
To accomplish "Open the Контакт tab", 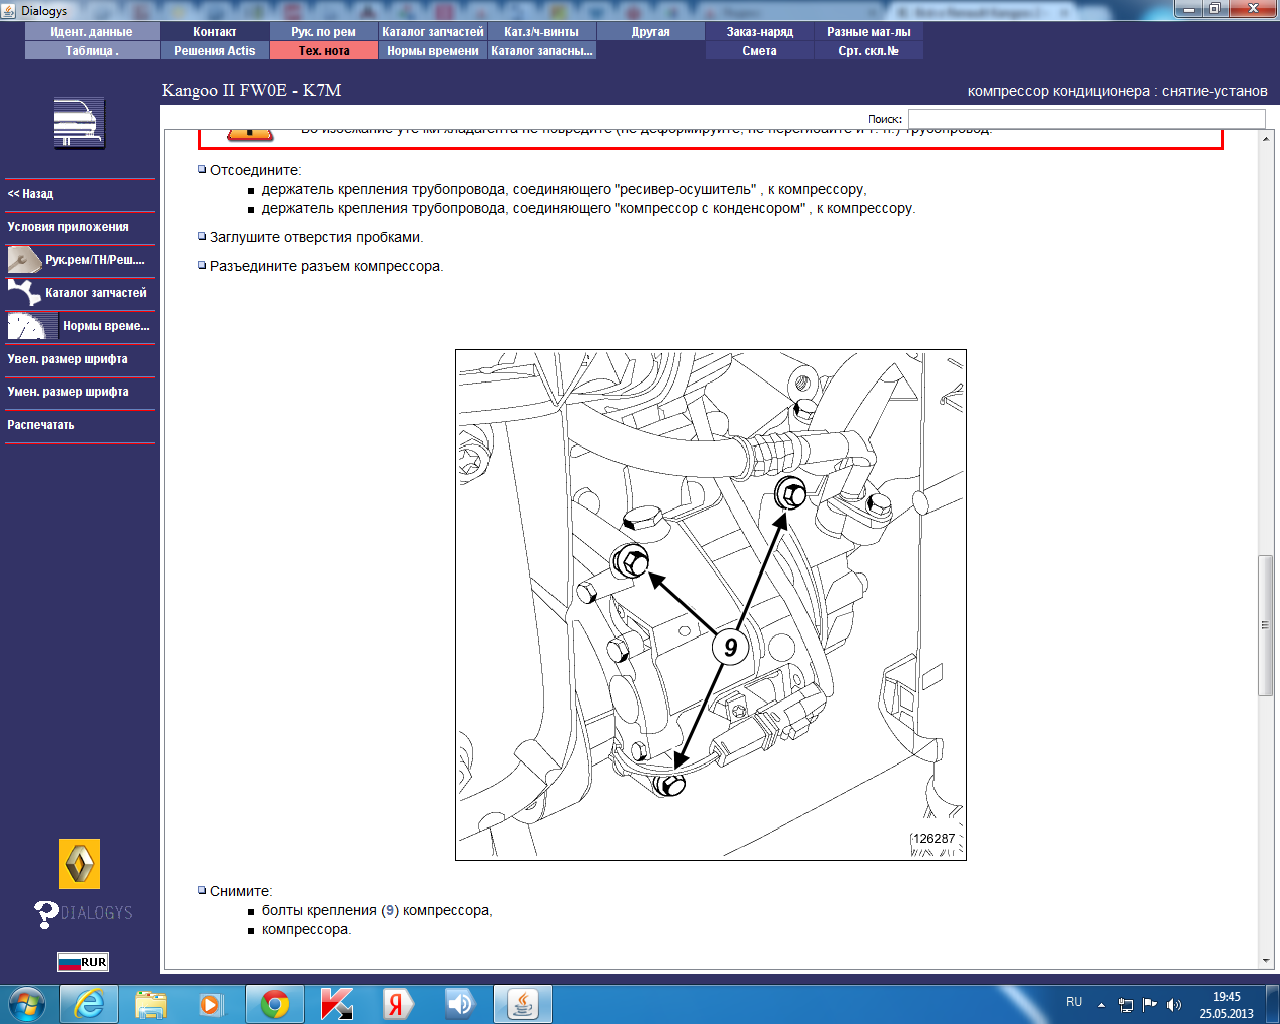I will coord(215,32).
